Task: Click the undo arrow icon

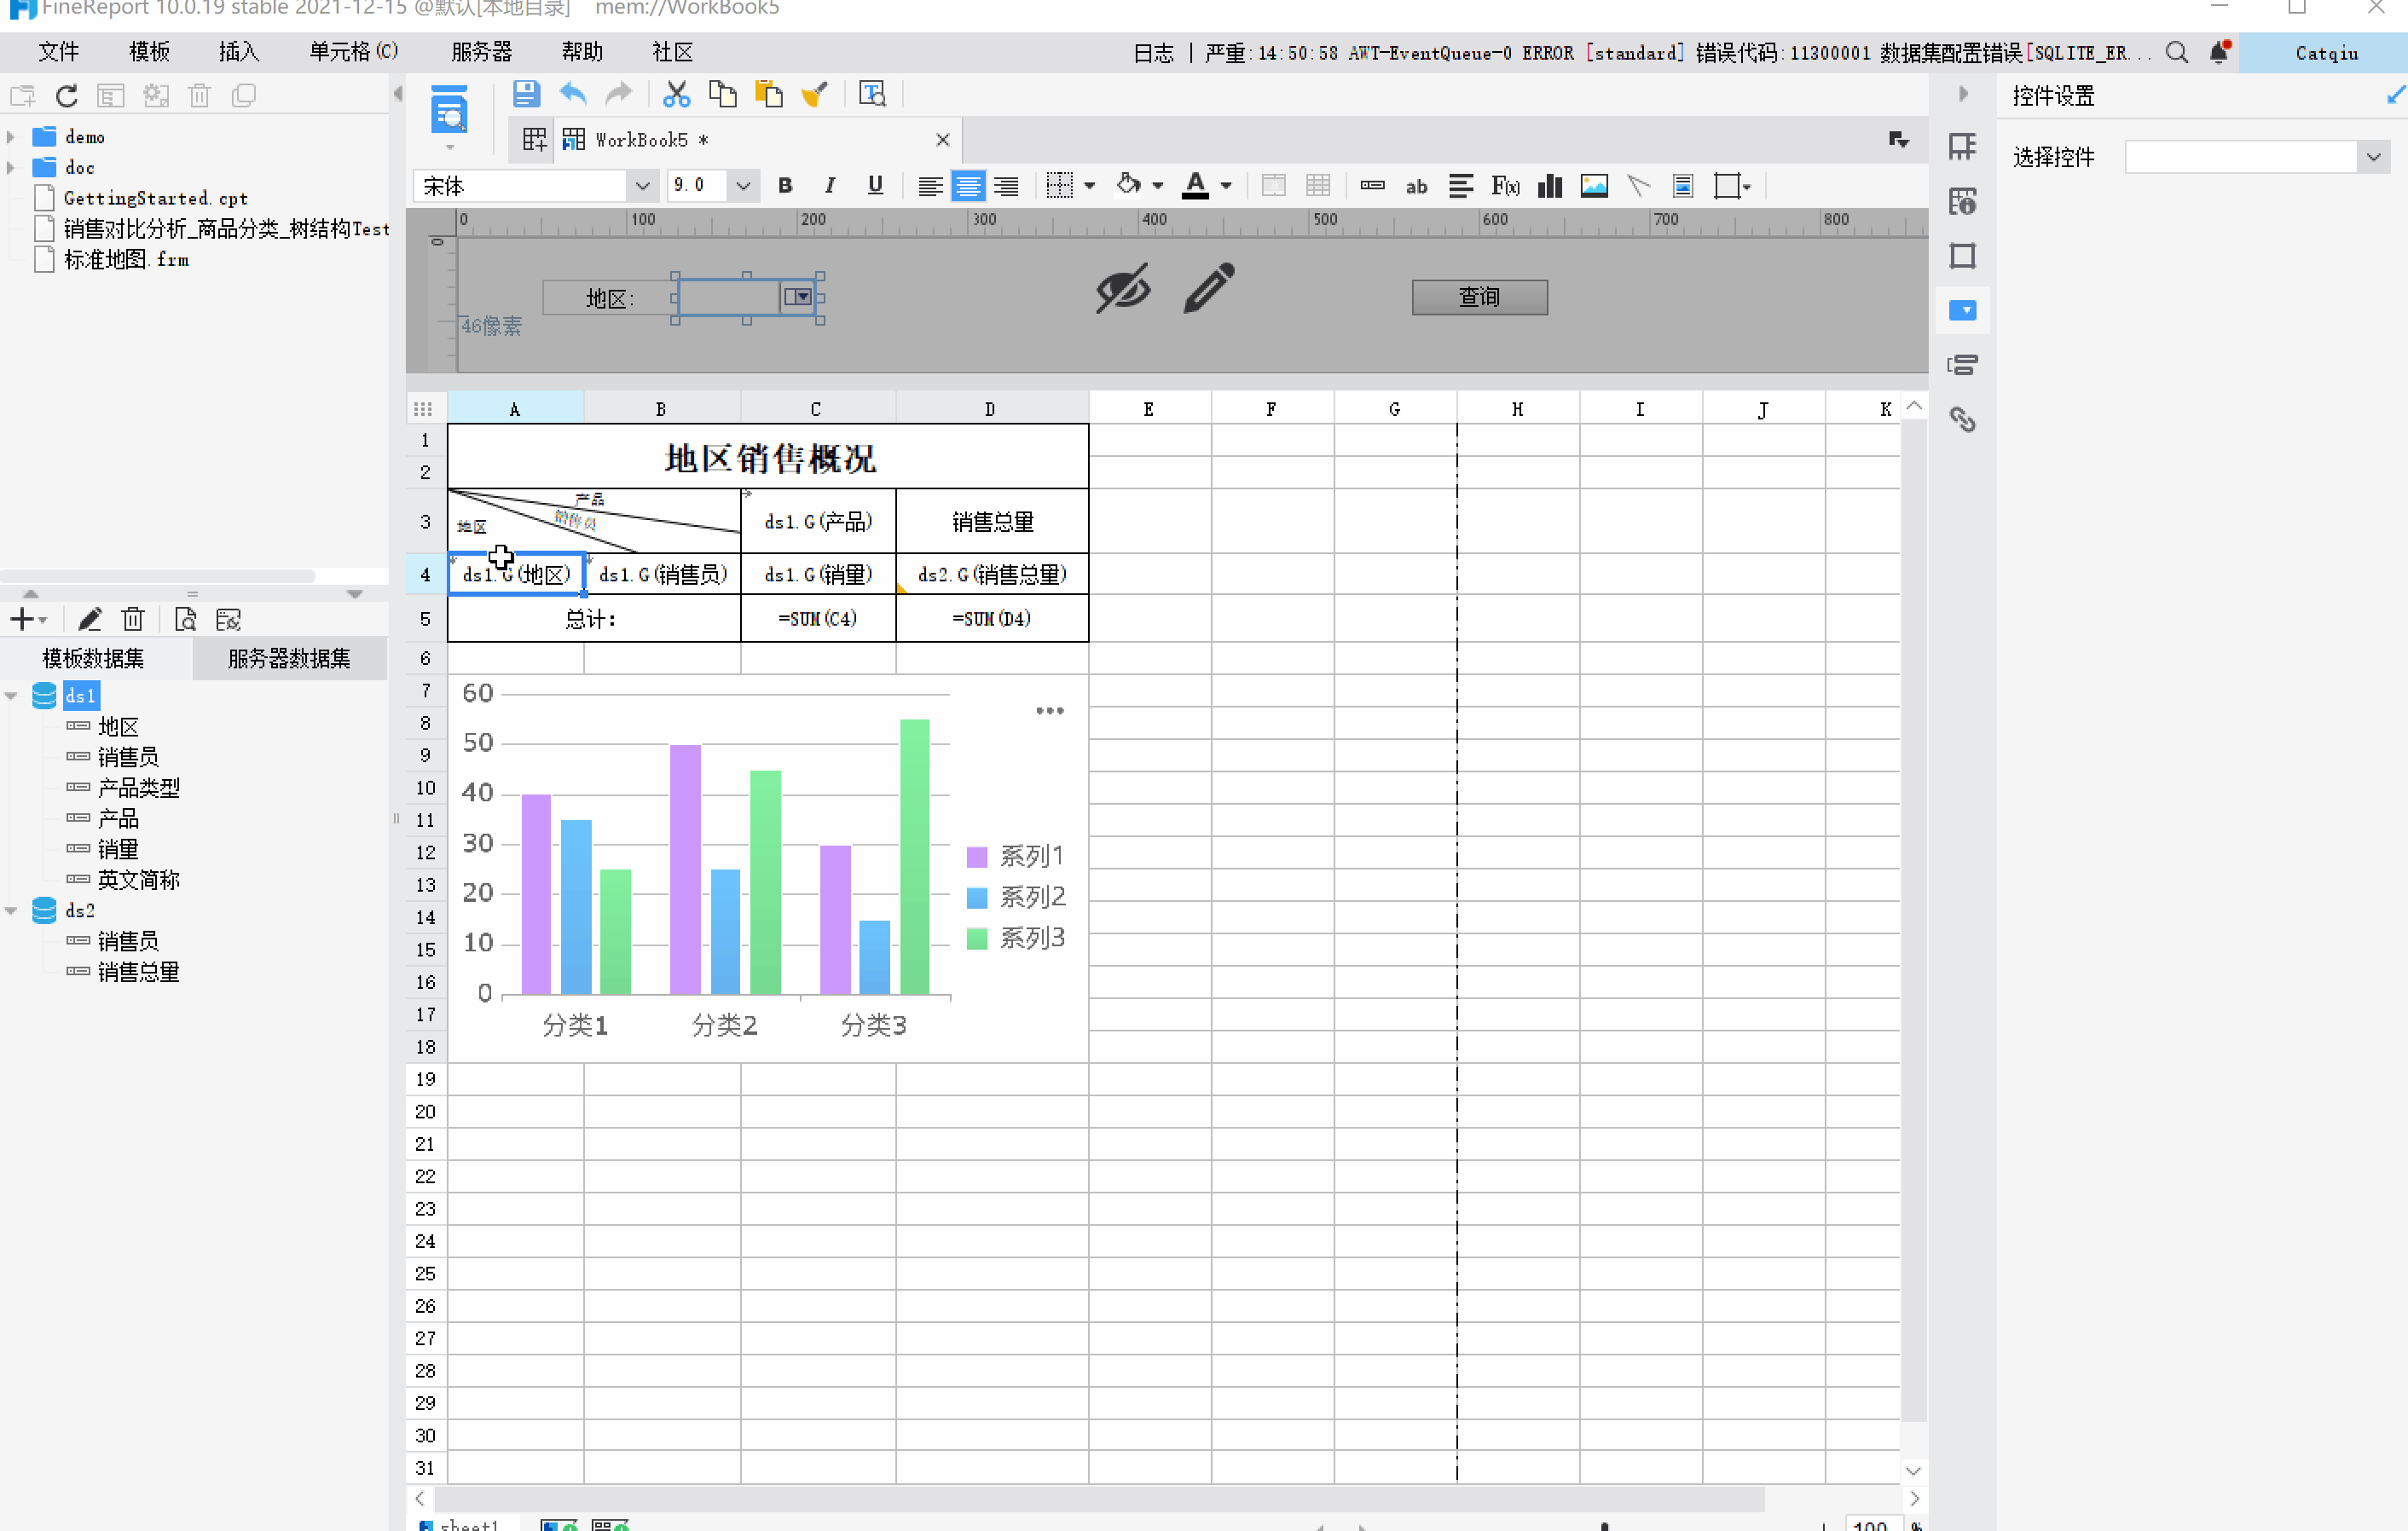Action: pyautogui.click(x=573, y=94)
